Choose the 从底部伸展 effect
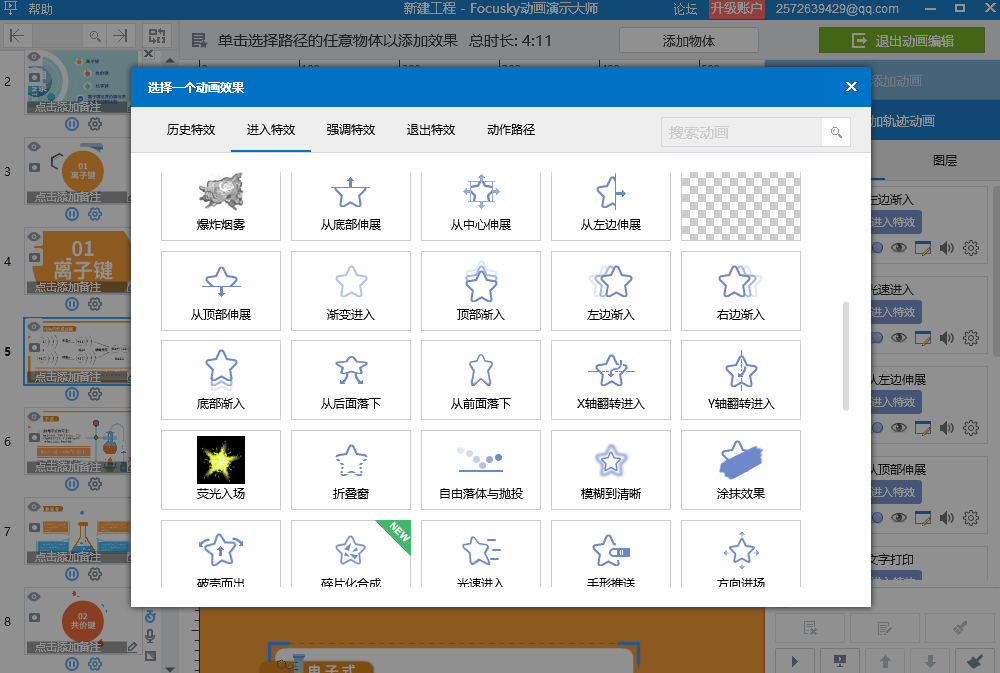Image resolution: width=1000 pixels, height=673 pixels. point(351,205)
